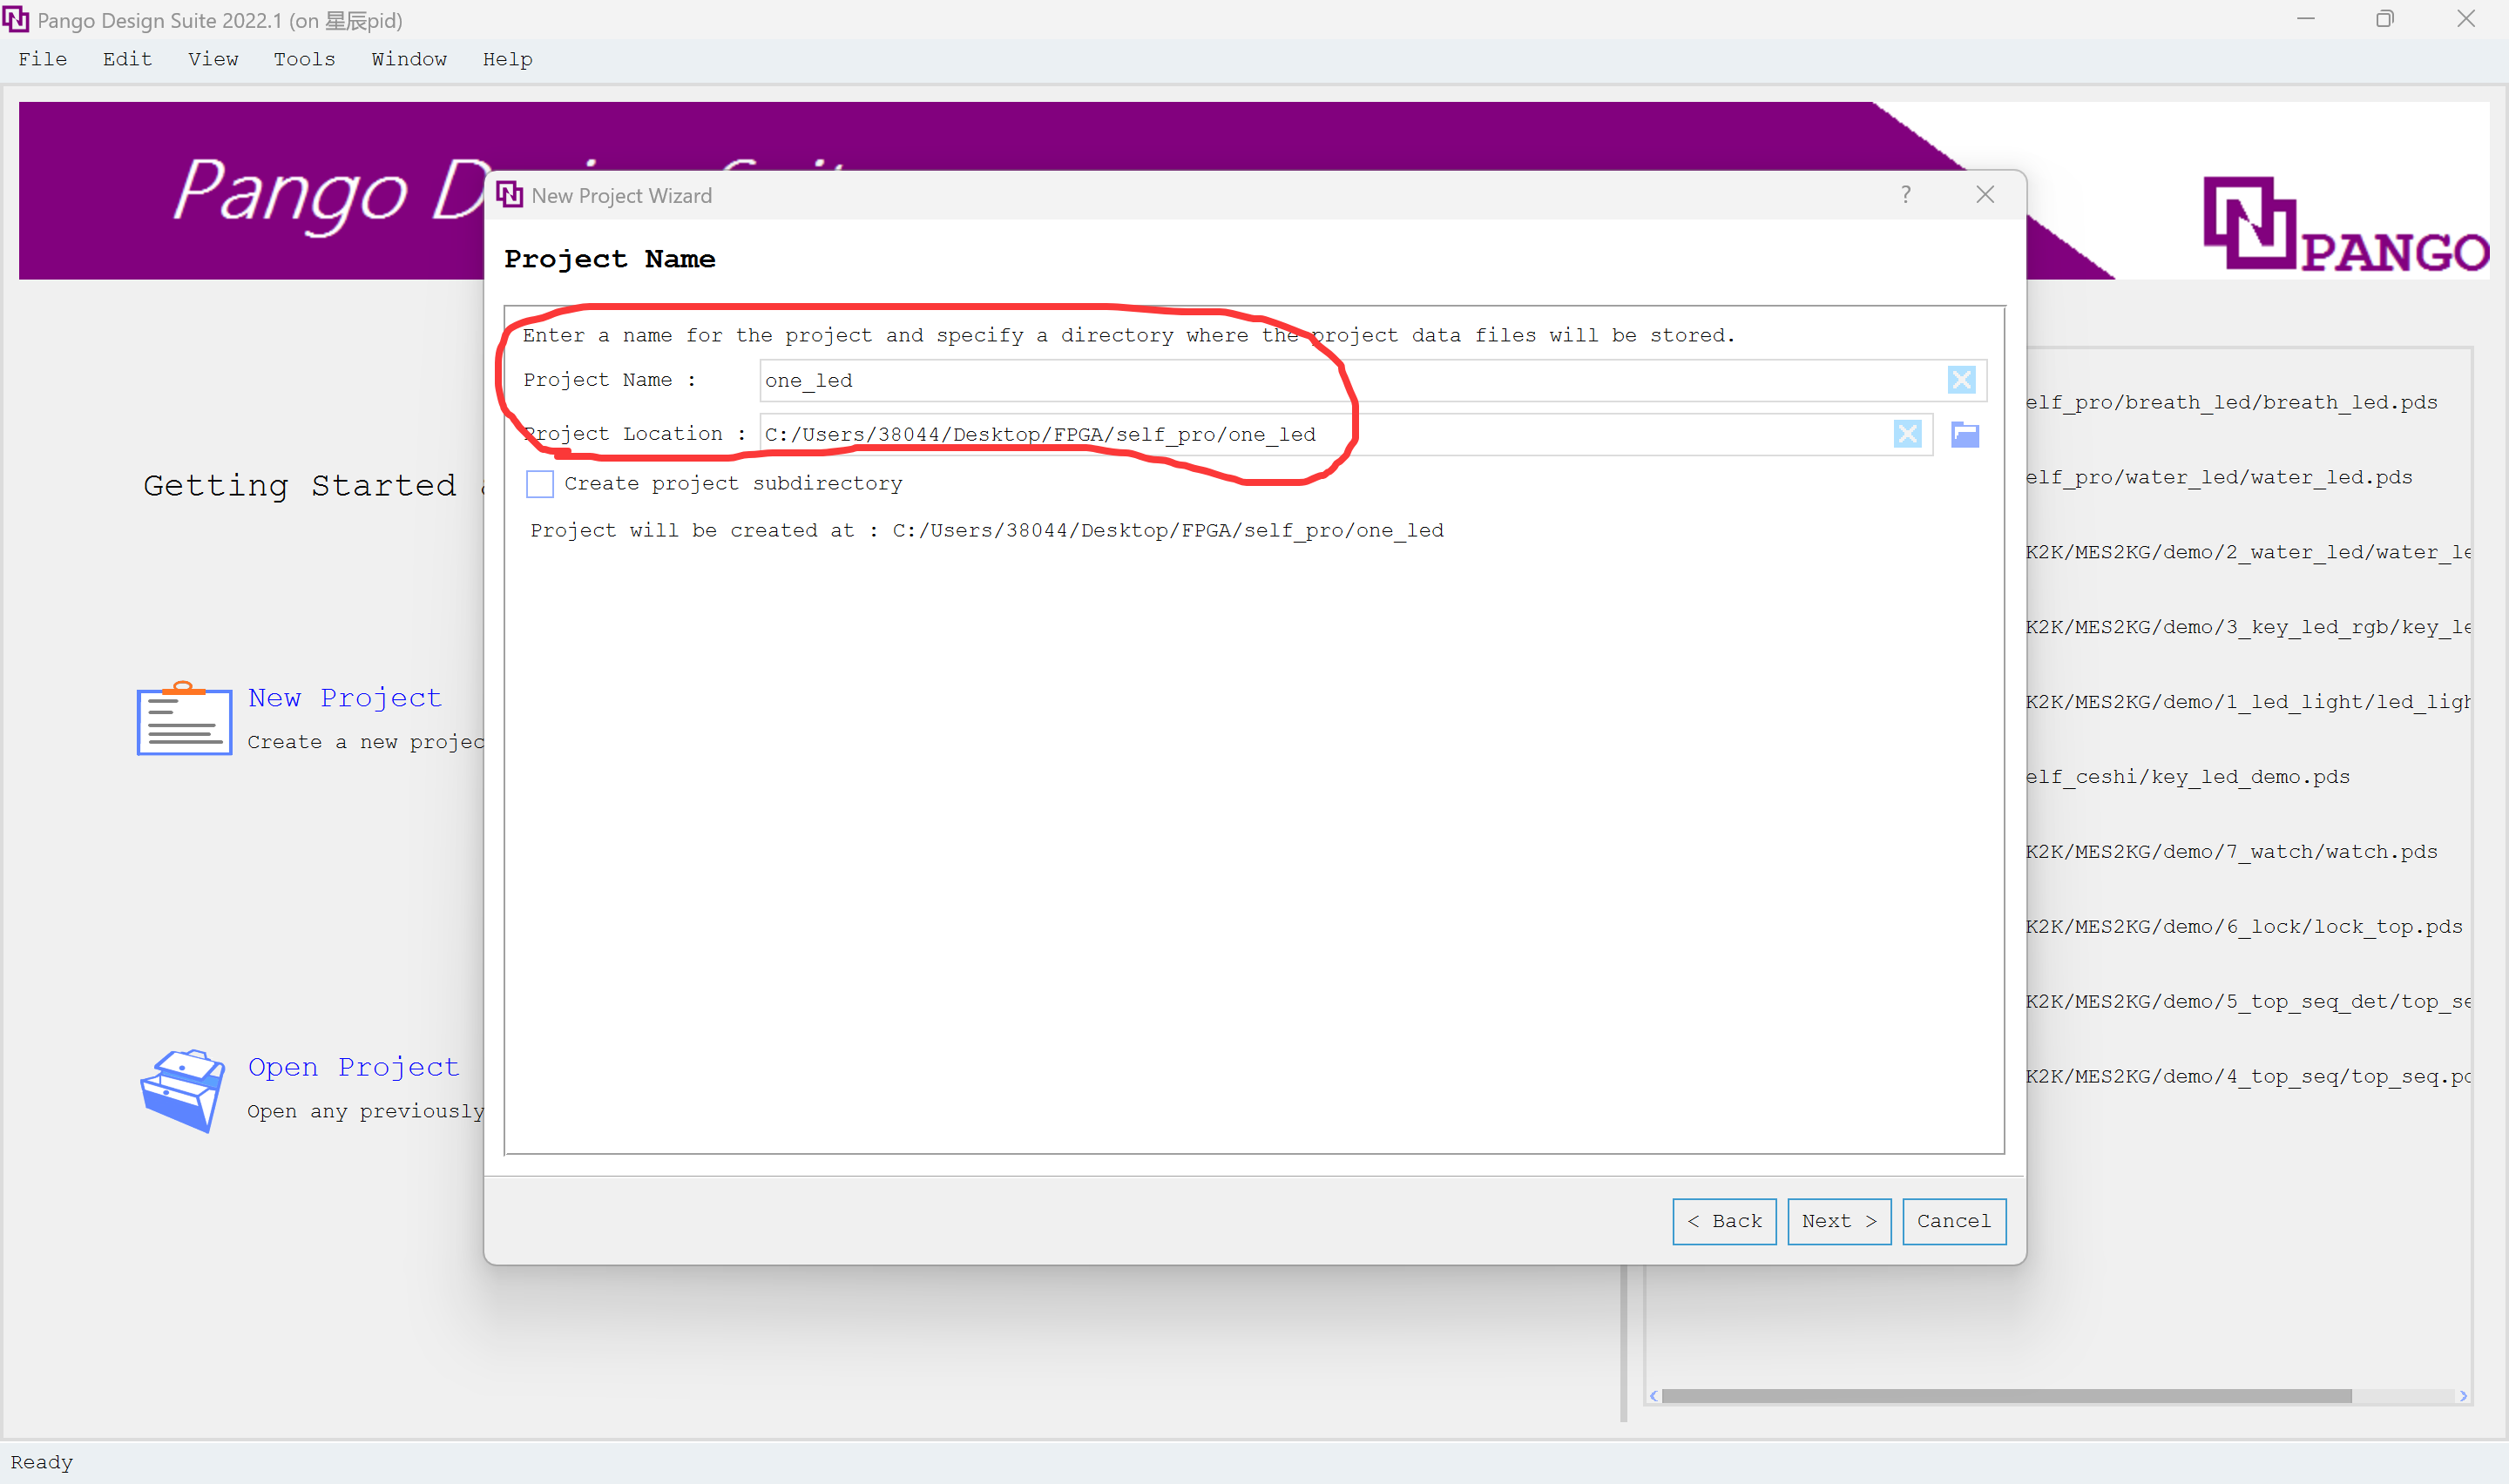Click the Next button
Screen dimensions: 2509x1484
pos(1838,1221)
